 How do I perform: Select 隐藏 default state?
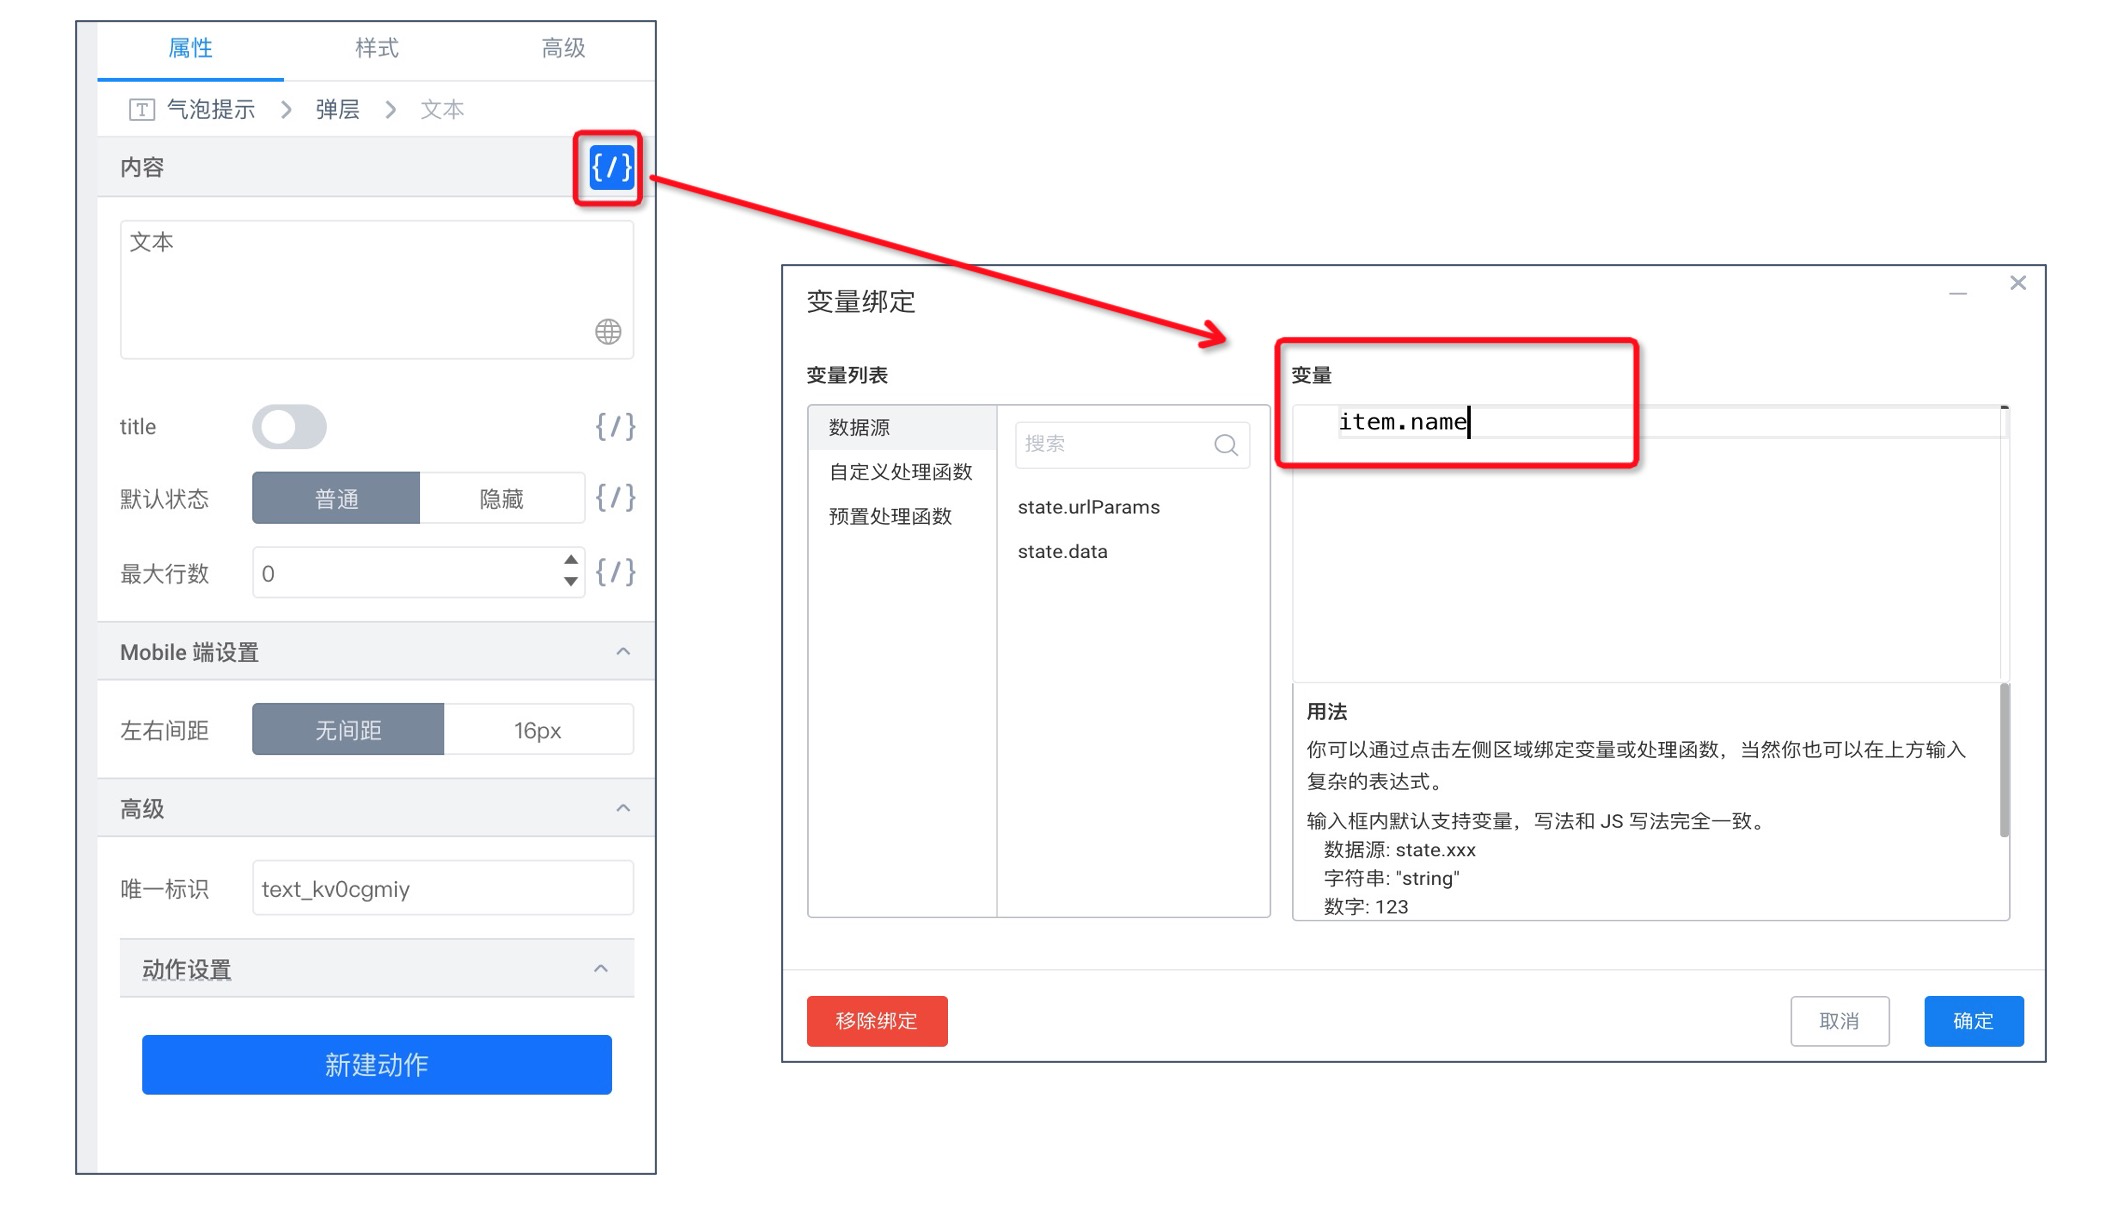click(502, 498)
